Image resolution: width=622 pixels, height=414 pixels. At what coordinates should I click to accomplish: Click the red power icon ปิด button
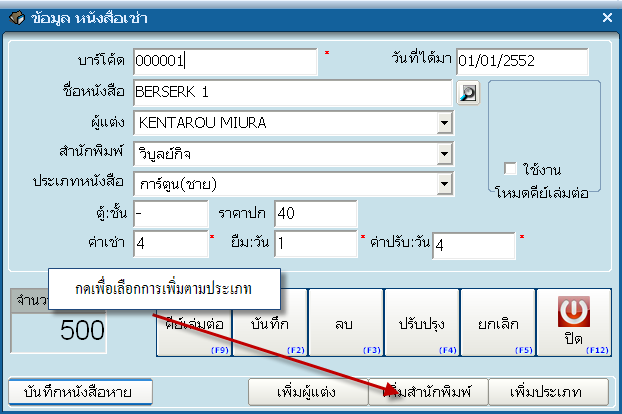(574, 323)
